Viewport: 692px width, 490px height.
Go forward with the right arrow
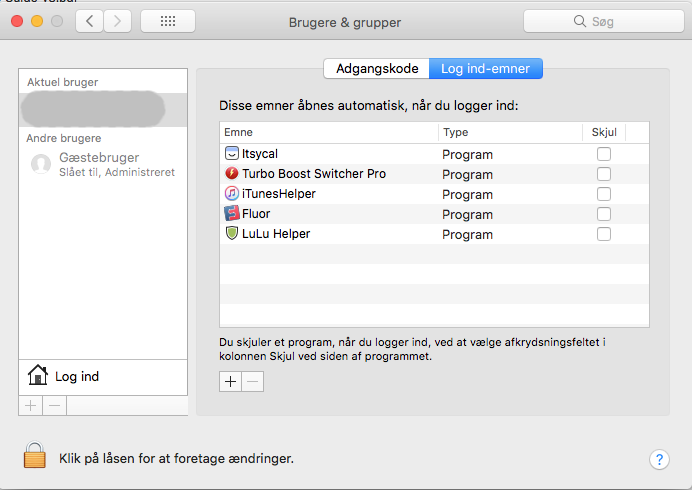click(x=117, y=21)
